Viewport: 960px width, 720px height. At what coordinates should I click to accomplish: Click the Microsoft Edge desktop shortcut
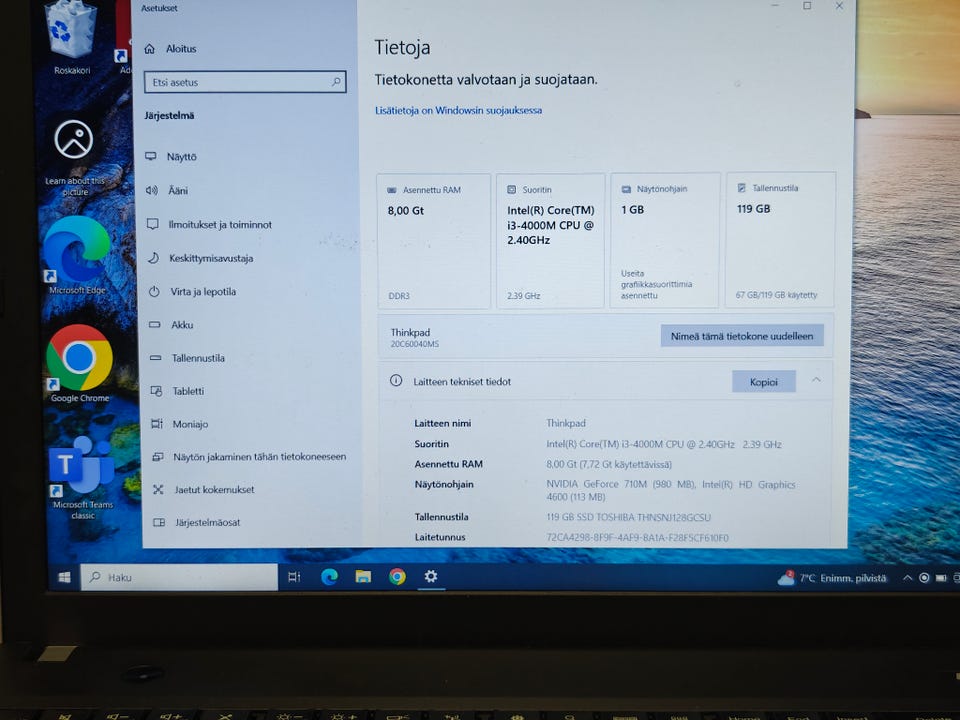point(77,256)
